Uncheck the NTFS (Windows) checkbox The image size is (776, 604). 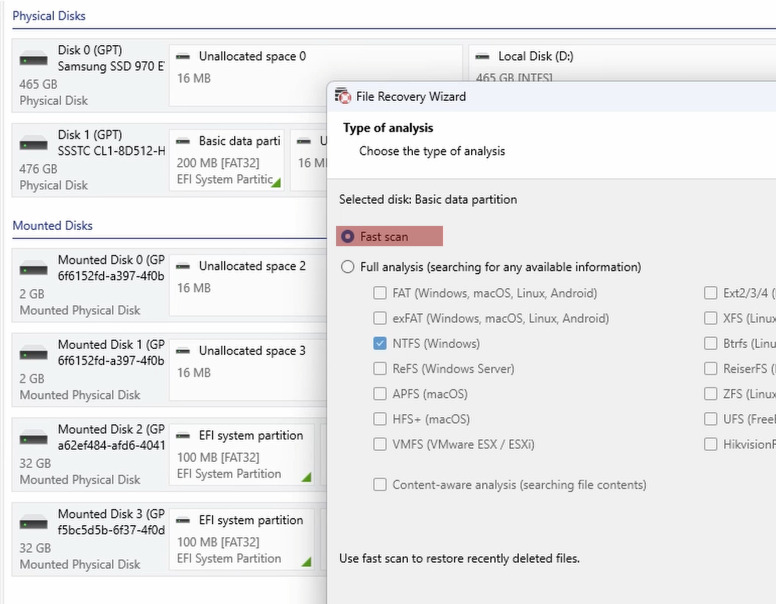click(380, 344)
